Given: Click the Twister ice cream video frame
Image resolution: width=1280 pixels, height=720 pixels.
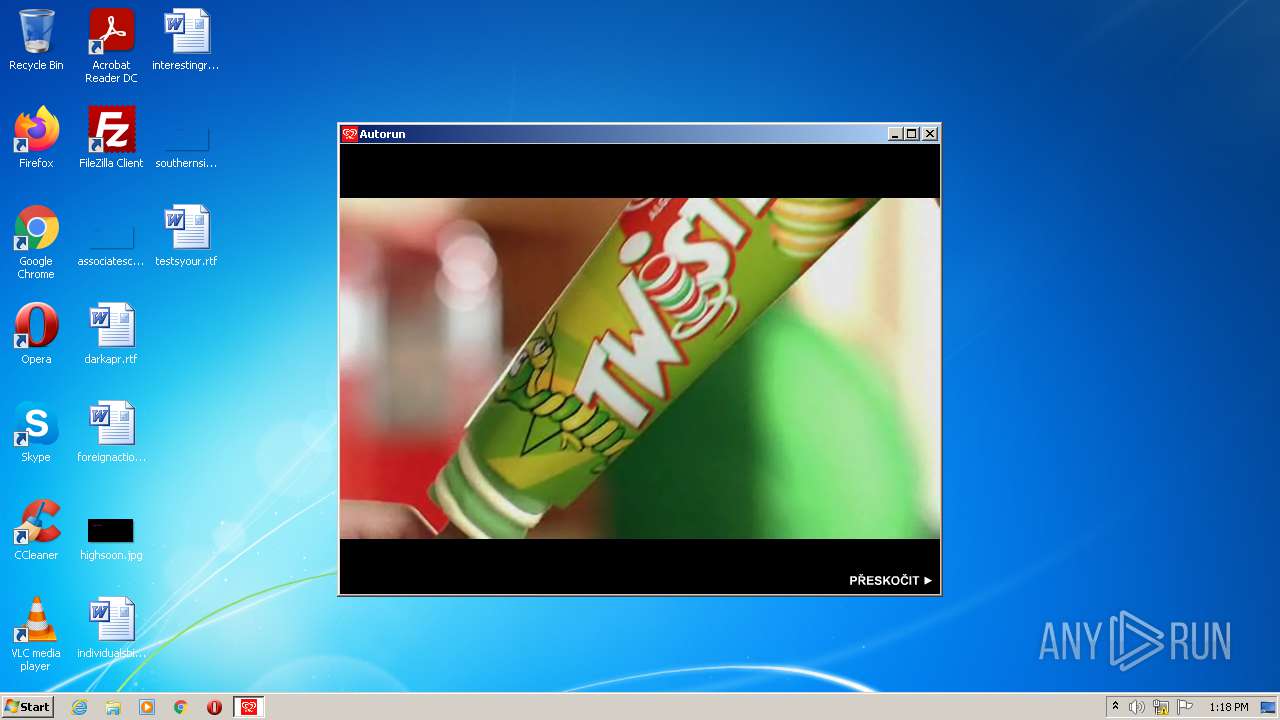Looking at the screenshot, I should 640,368.
